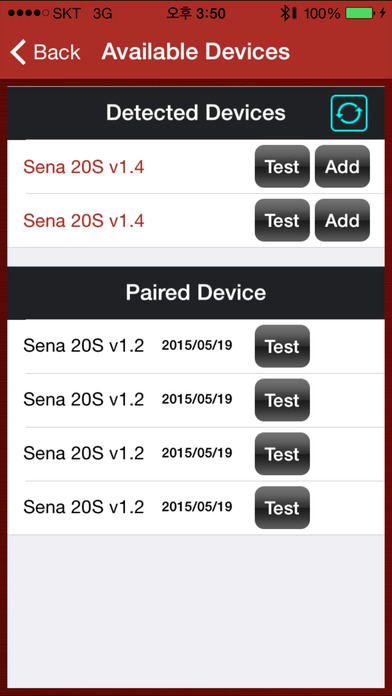Test the first paired Sena 20S v1.2
Screen dimensions: 392x696
coord(282,346)
